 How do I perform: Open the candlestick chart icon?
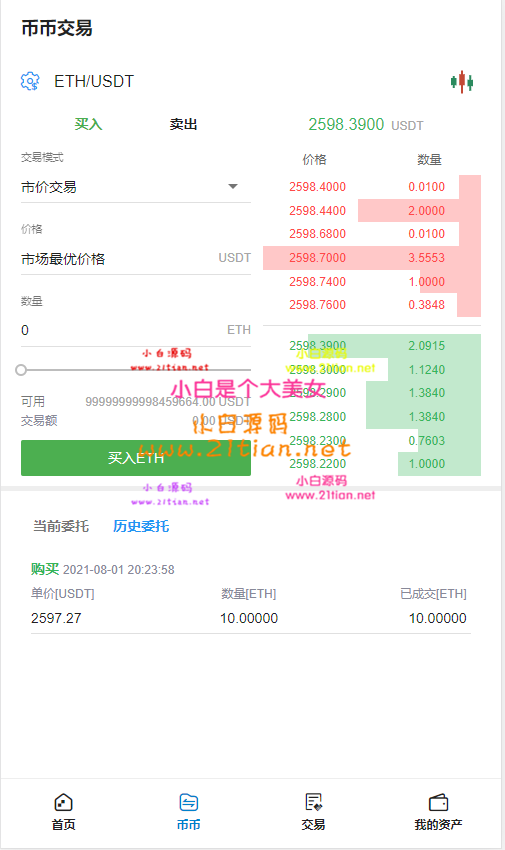[462, 82]
